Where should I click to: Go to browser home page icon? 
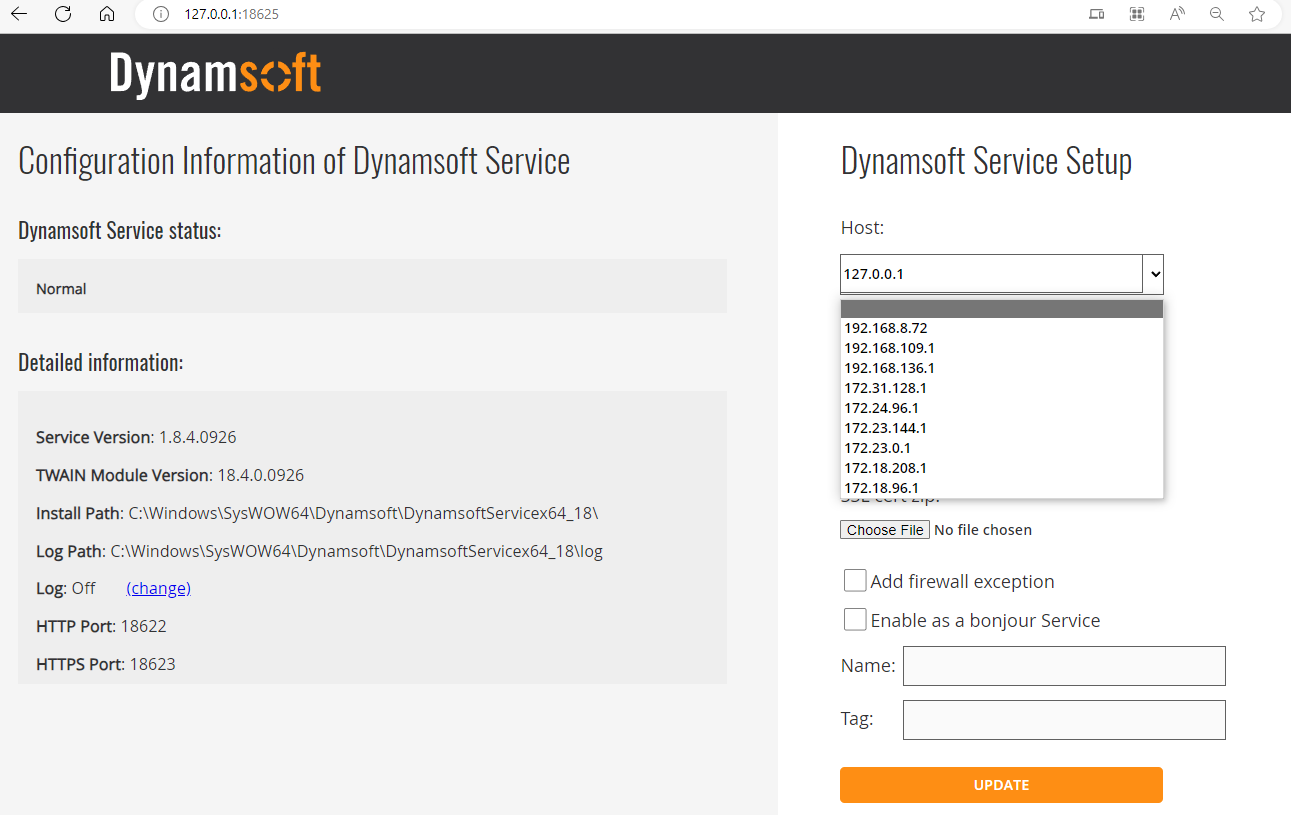107,14
